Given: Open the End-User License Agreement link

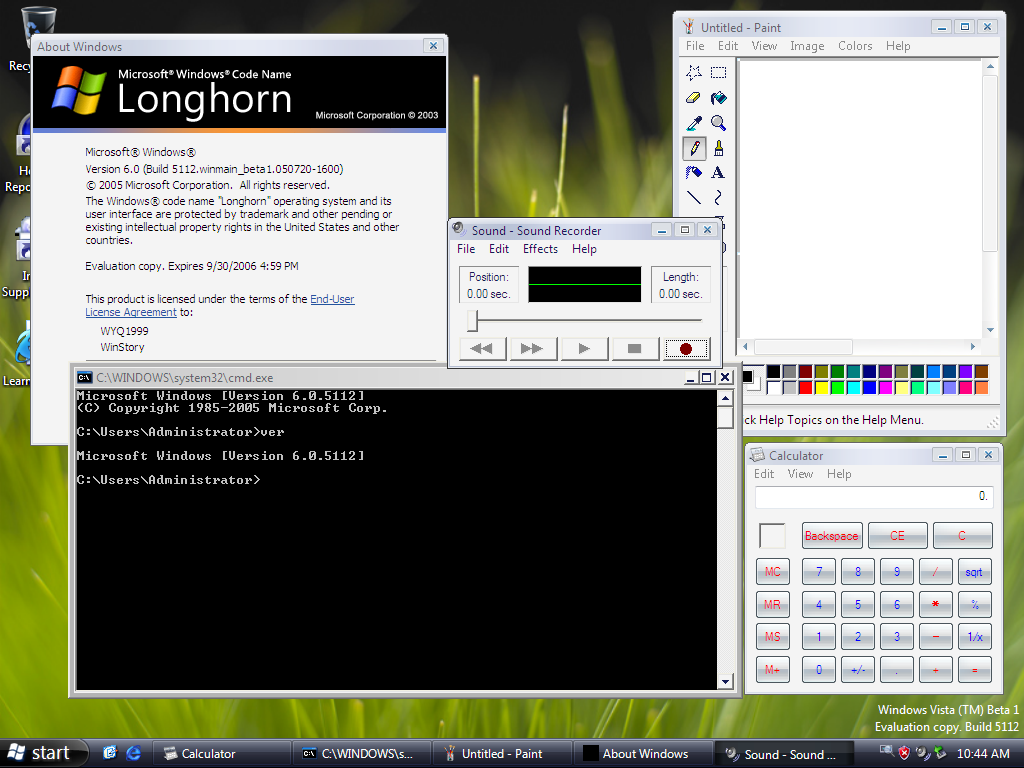Looking at the screenshot, I should coord(332,299).
